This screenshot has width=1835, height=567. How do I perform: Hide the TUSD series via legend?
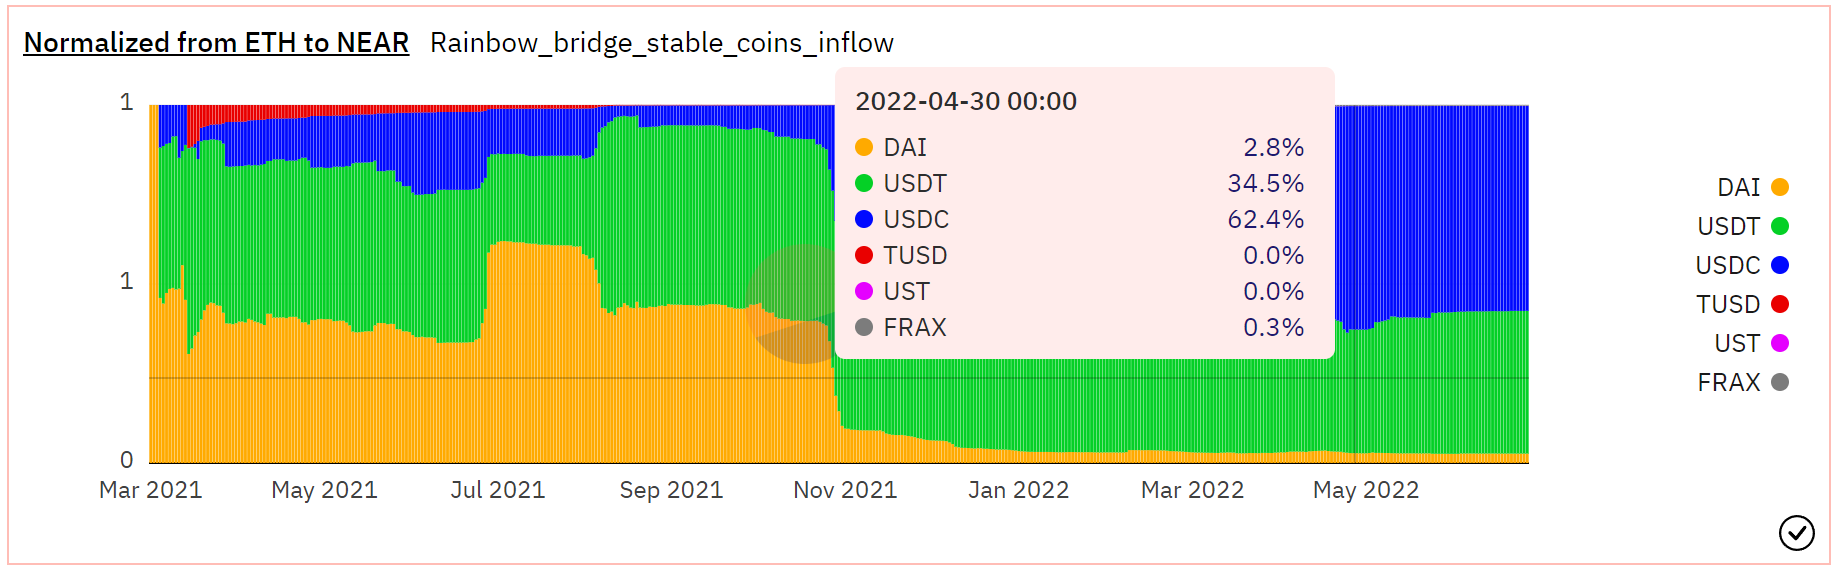[x=1727, y=305]
